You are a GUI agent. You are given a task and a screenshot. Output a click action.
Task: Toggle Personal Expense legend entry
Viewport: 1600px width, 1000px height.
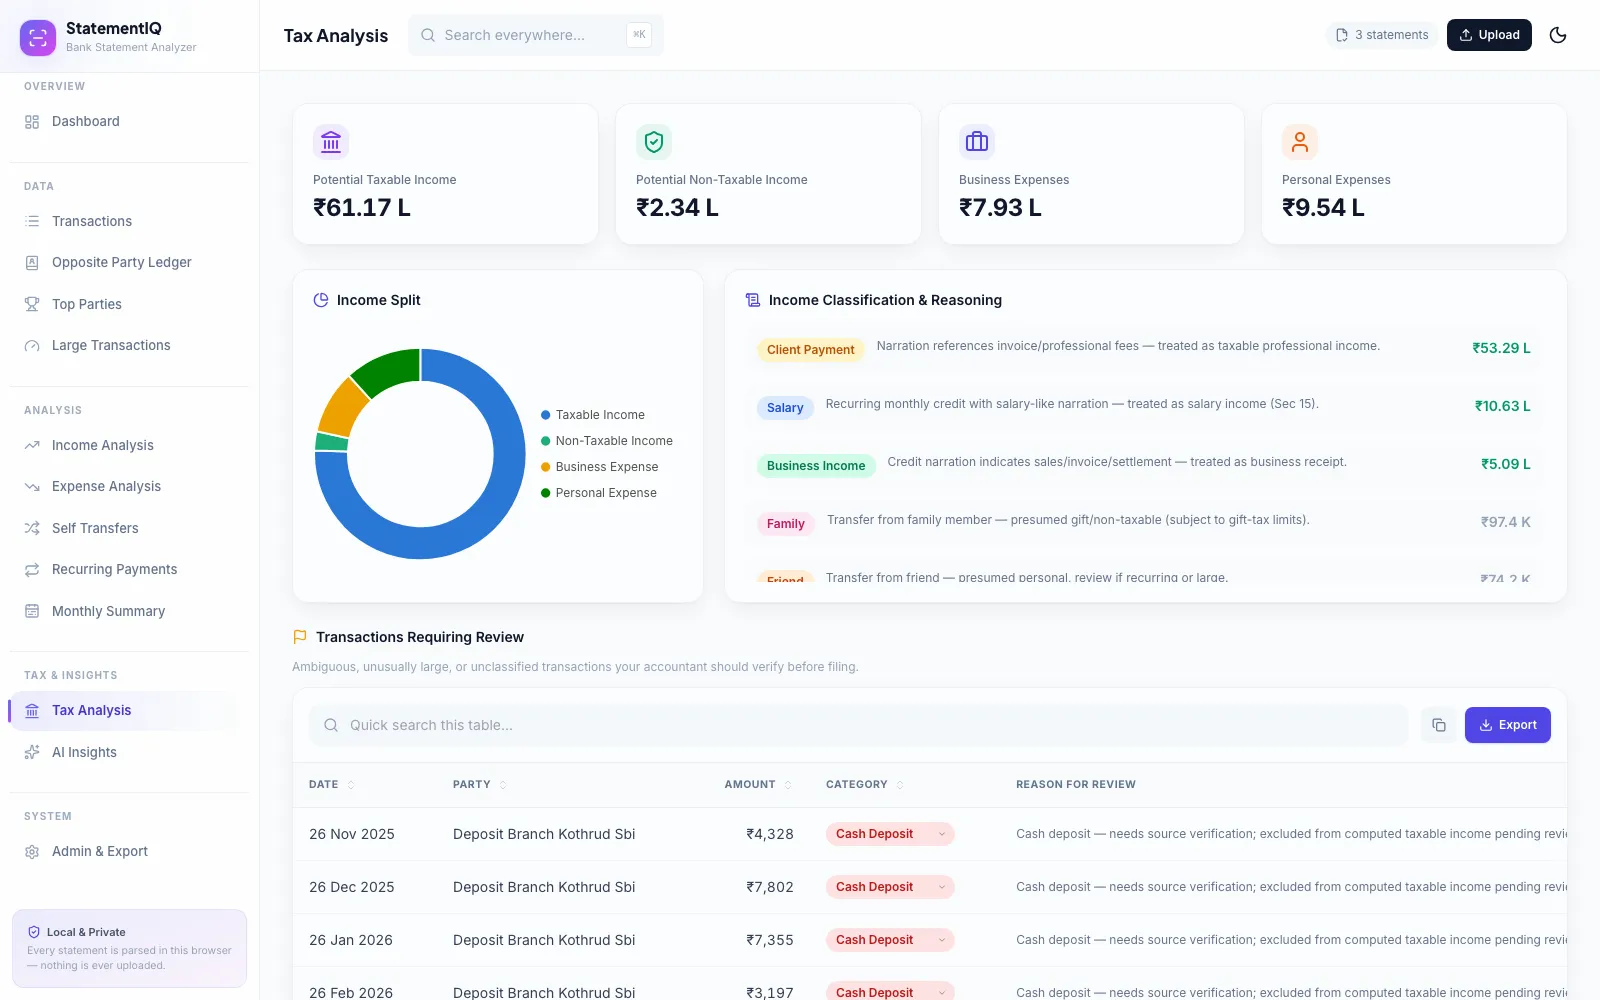tap(599, 493)
